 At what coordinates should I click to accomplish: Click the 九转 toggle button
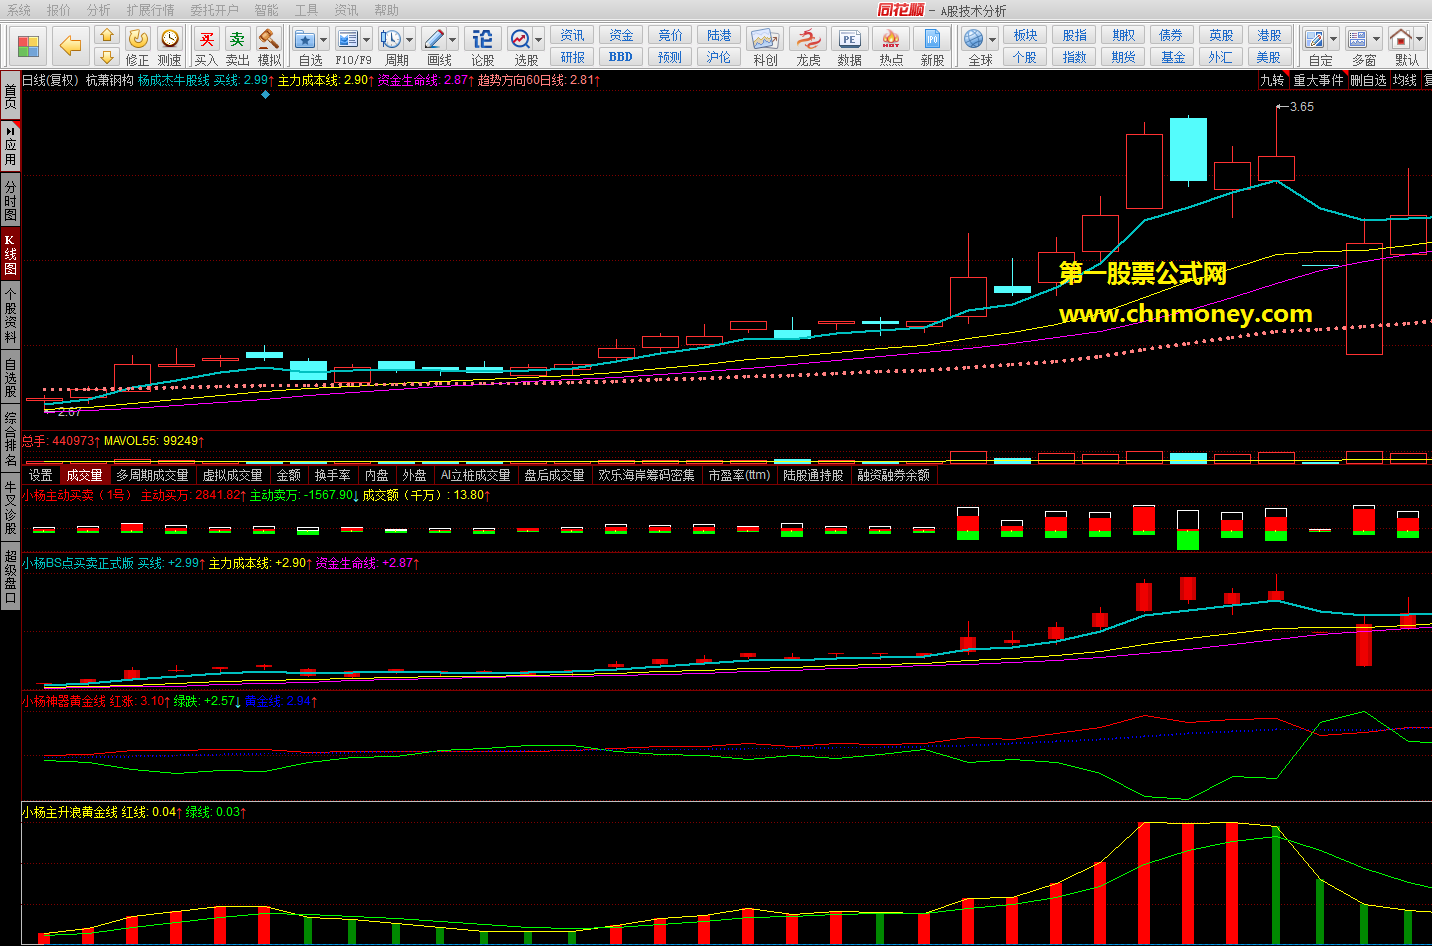[1272, 80]
